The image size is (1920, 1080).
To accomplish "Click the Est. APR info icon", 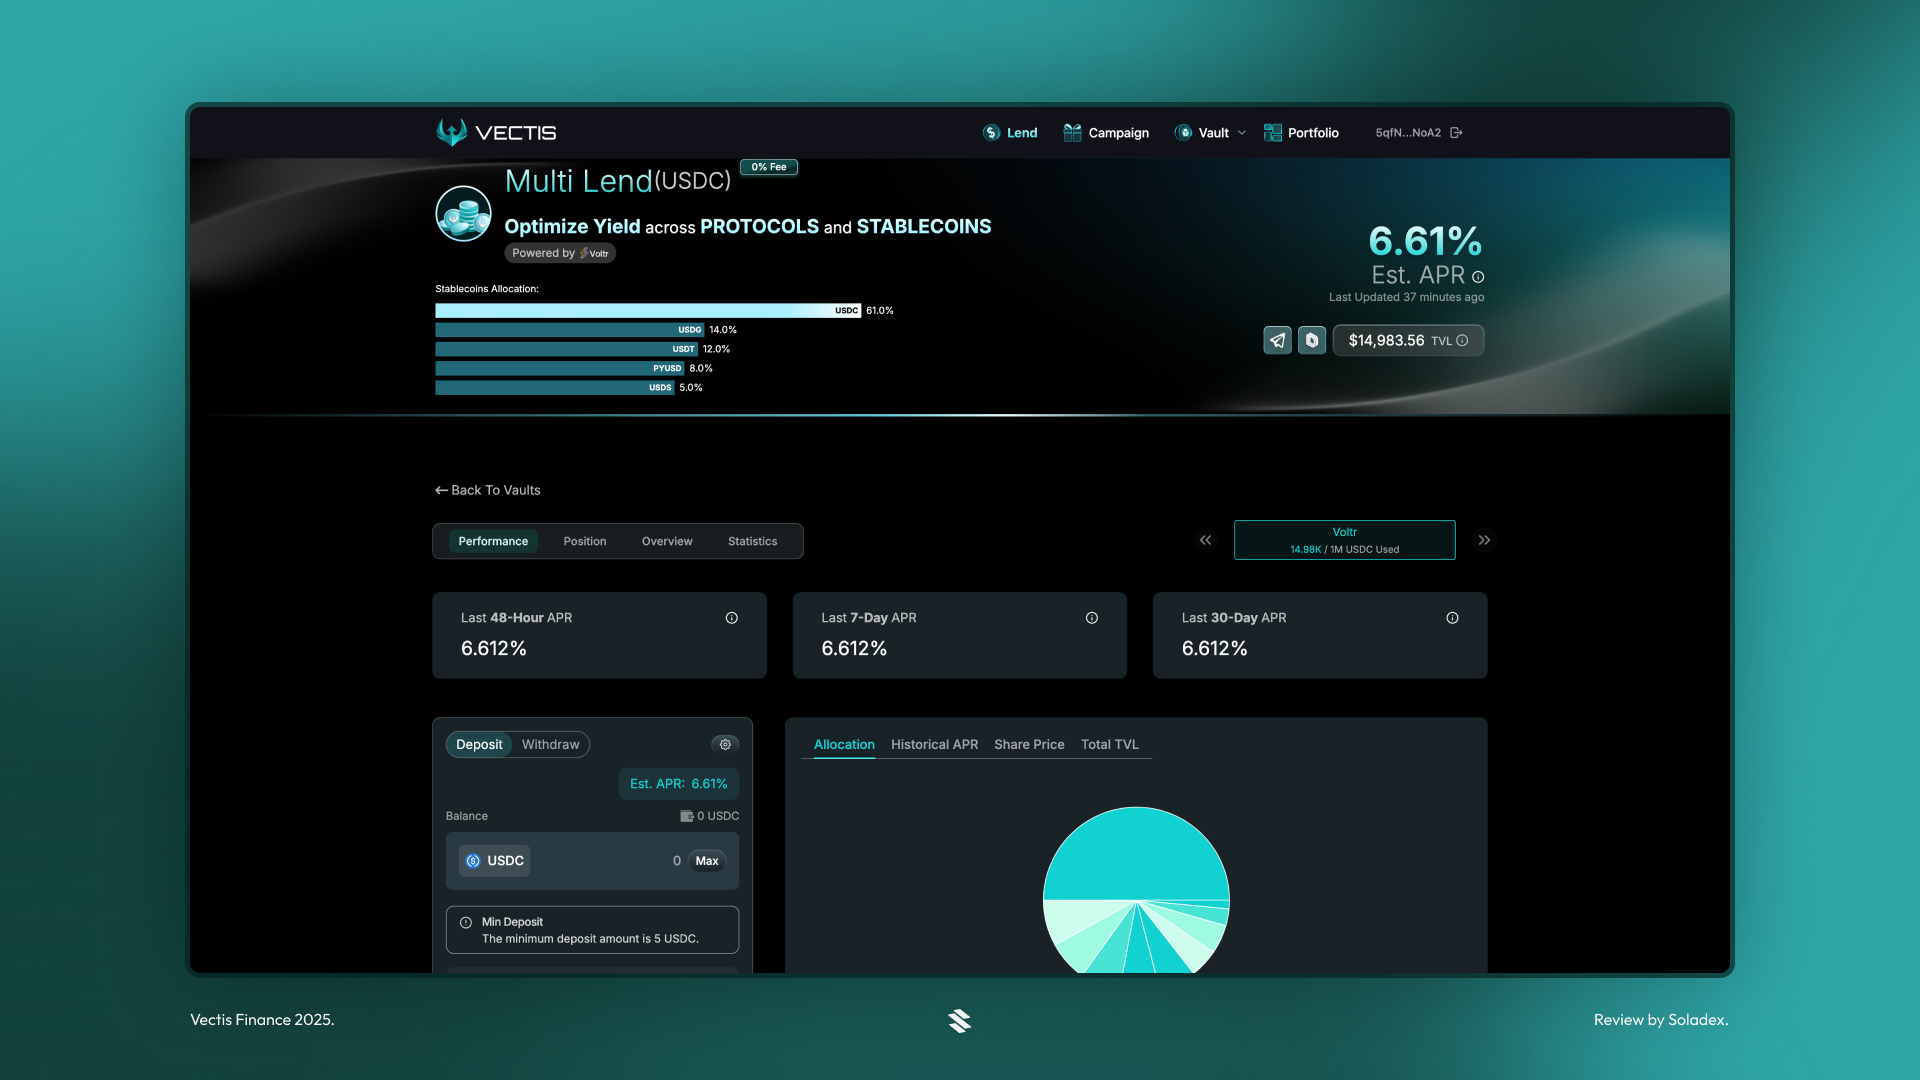I will tap(1478, 277).
